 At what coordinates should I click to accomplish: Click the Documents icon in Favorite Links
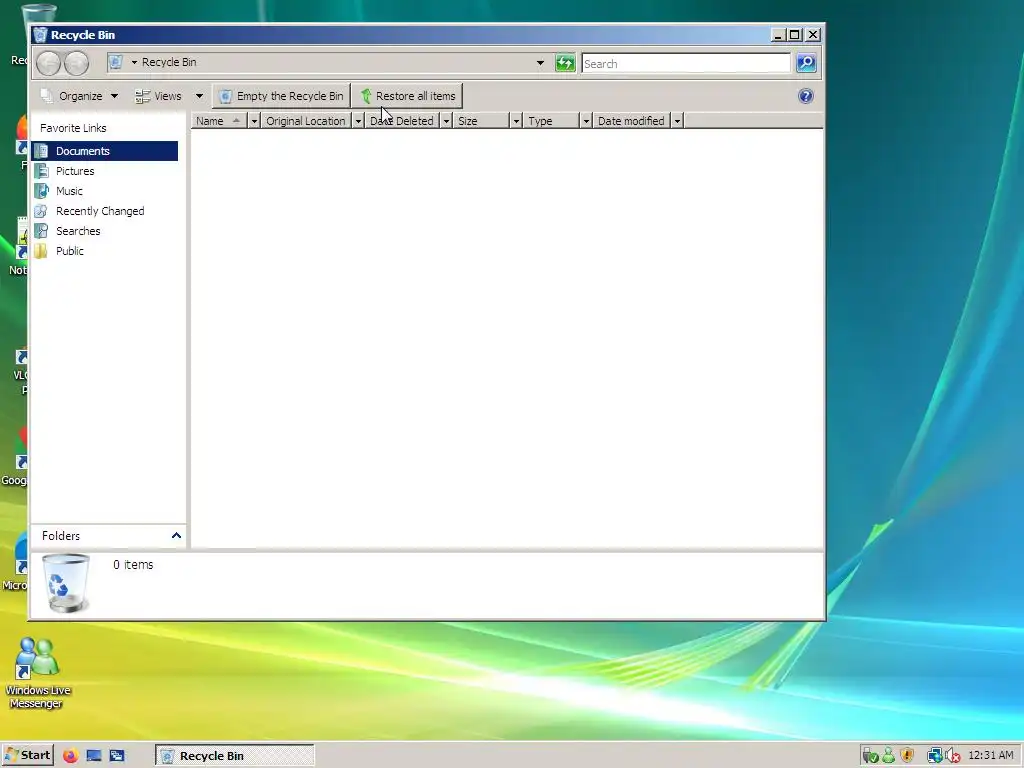coord(41,151)
